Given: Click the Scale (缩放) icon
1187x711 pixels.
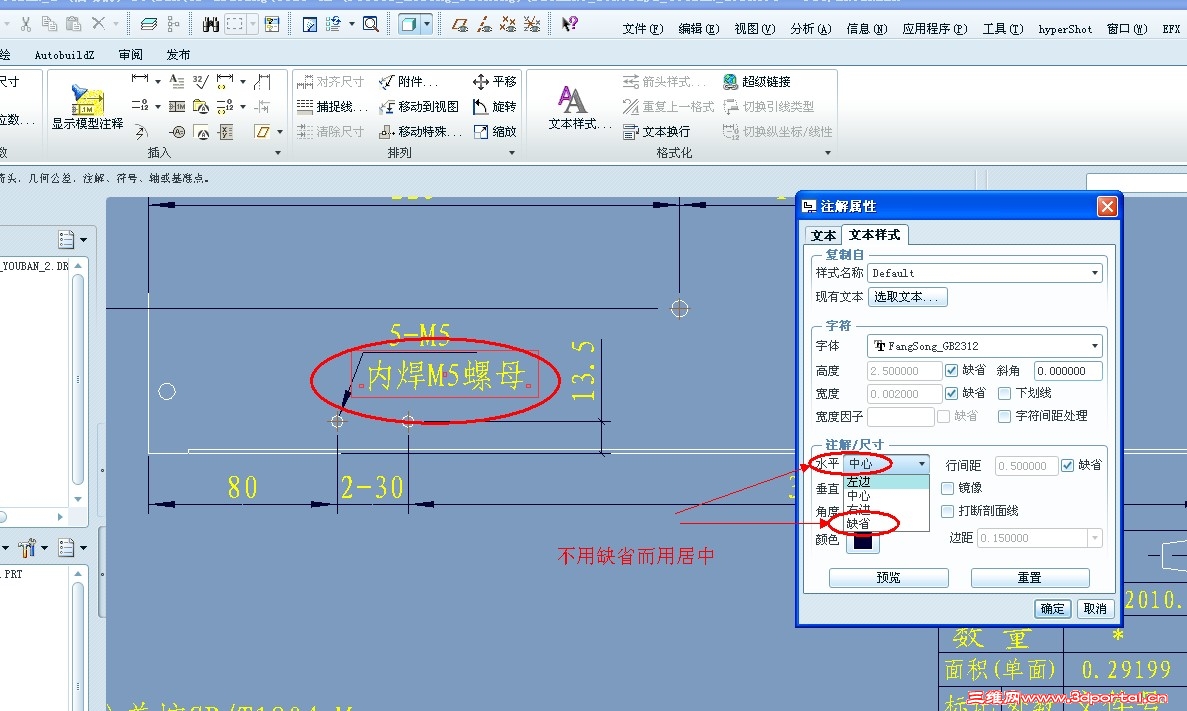Looking at the screenshot, I should (x=481, y=132).
